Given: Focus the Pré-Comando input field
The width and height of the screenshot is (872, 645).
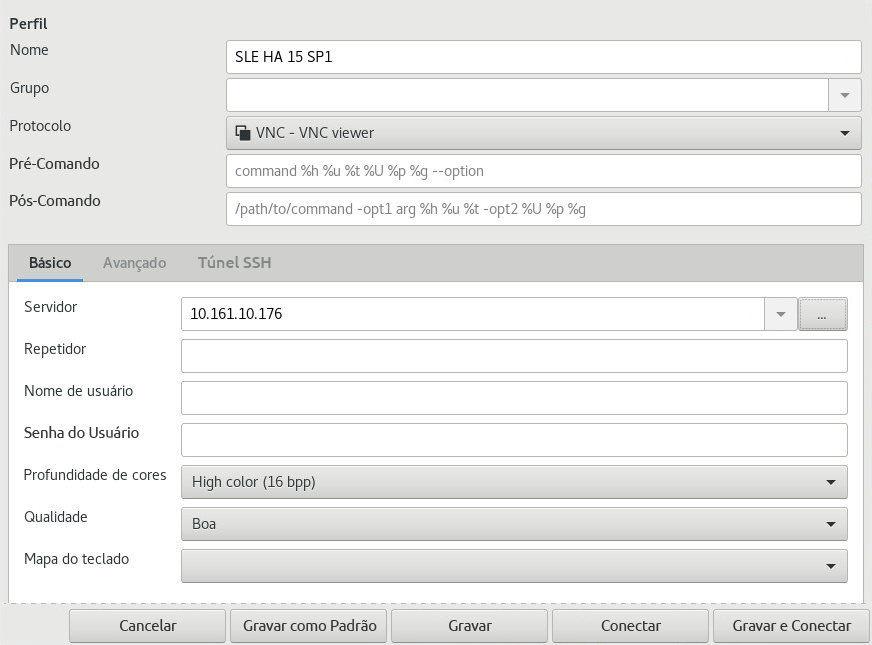Looking at the screenshot, I should (x=543, y=171).
